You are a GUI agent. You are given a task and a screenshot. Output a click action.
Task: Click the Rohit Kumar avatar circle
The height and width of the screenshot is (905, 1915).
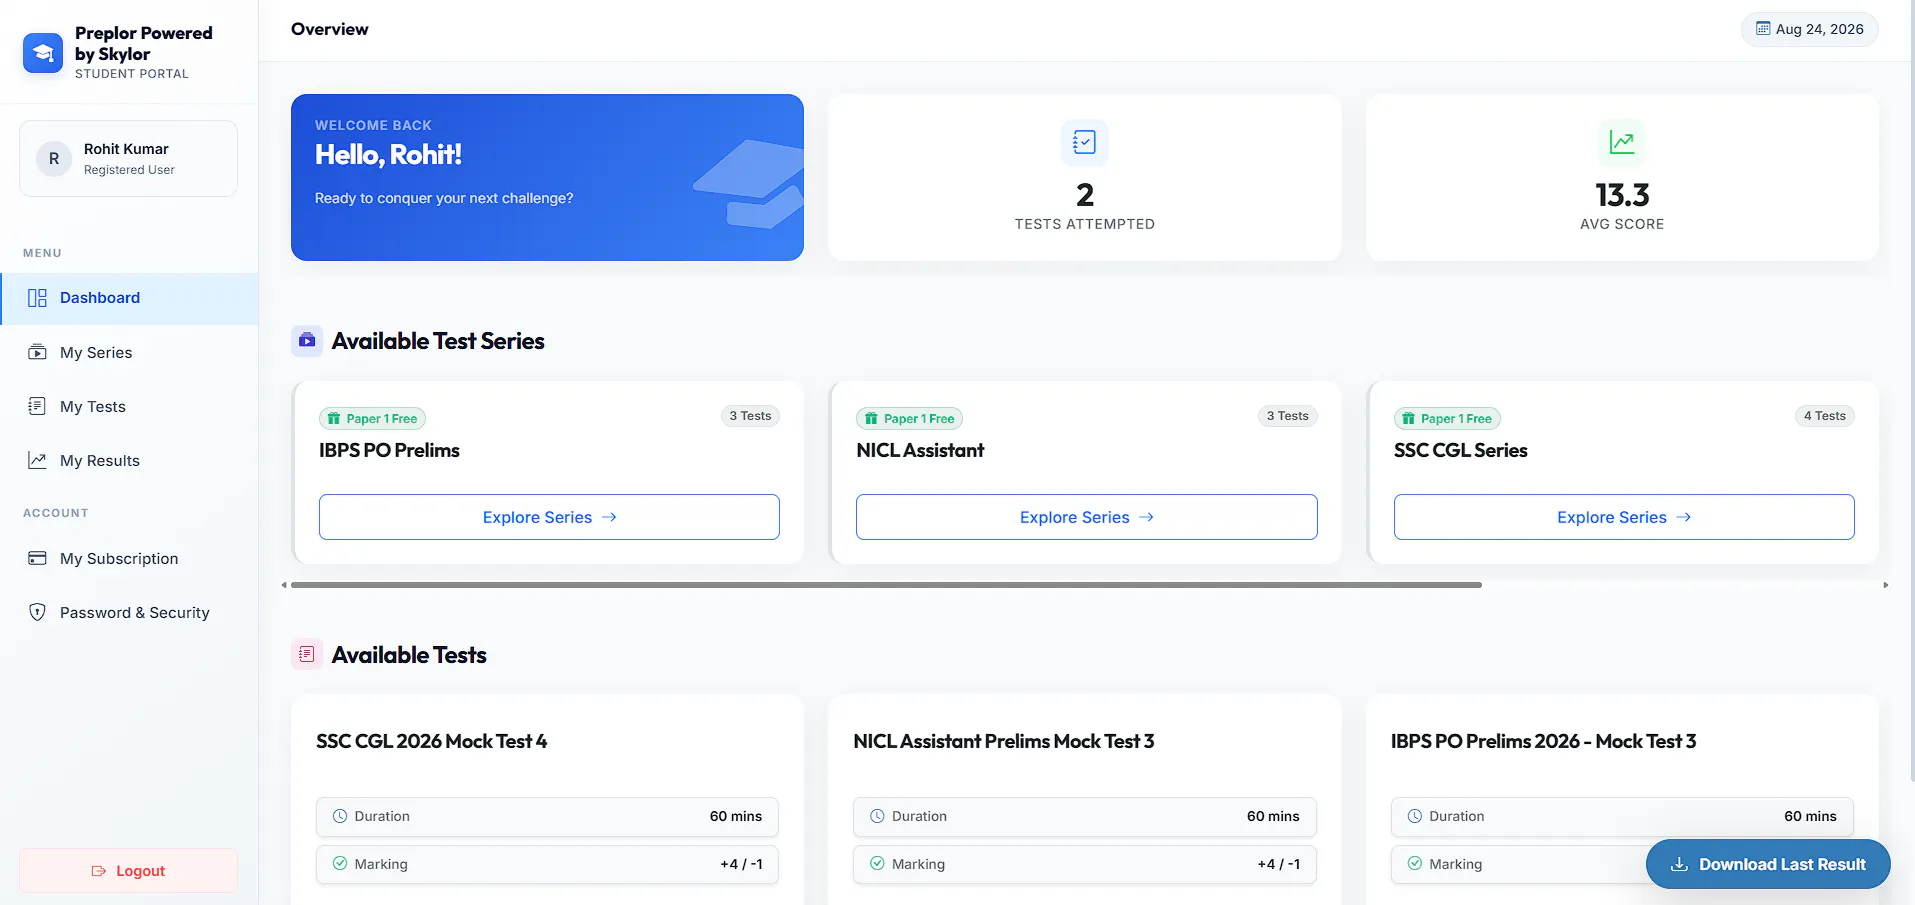pos(54,159)
